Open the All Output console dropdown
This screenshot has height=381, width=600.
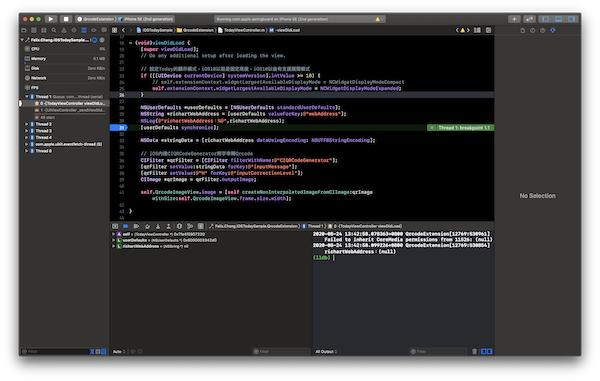(326, 352)
